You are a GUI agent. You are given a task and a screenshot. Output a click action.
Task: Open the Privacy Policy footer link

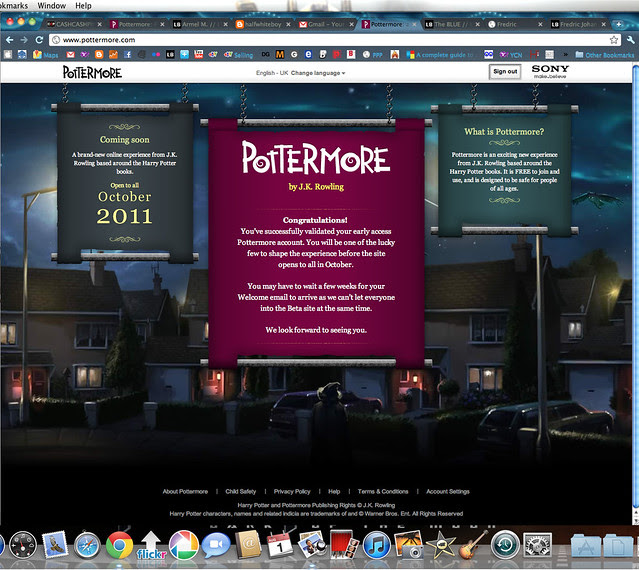(292, 491)
